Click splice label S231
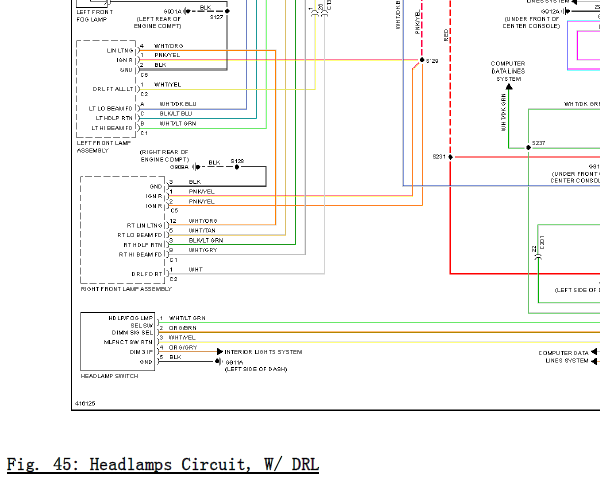 coord(439,157)
